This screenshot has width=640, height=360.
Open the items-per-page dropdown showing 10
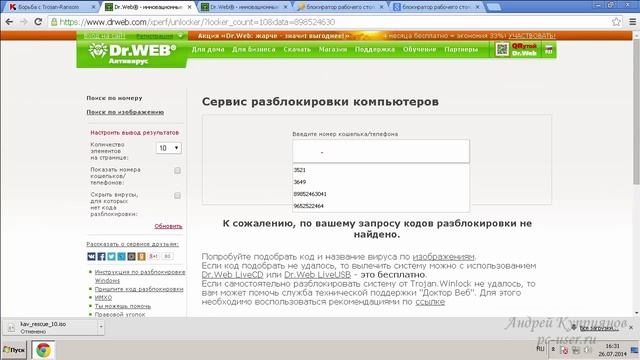[169, 148]
